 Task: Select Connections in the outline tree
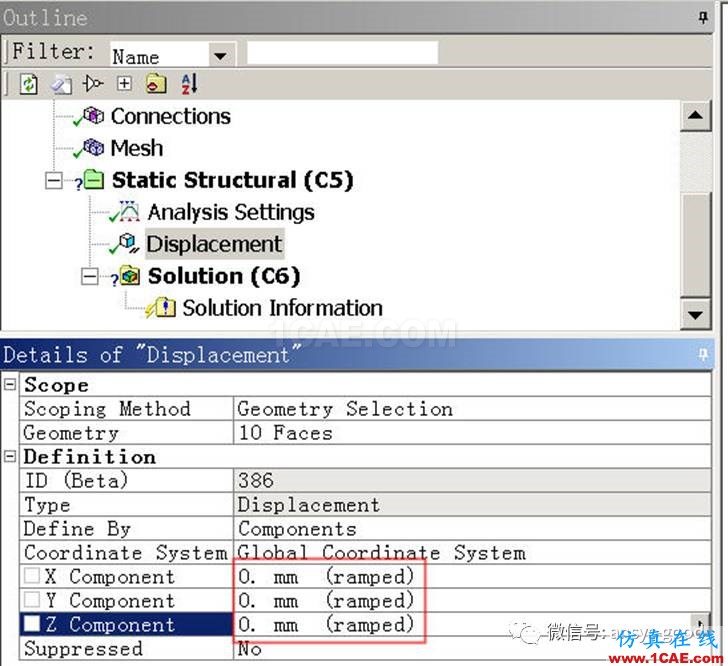click(170, 116)
